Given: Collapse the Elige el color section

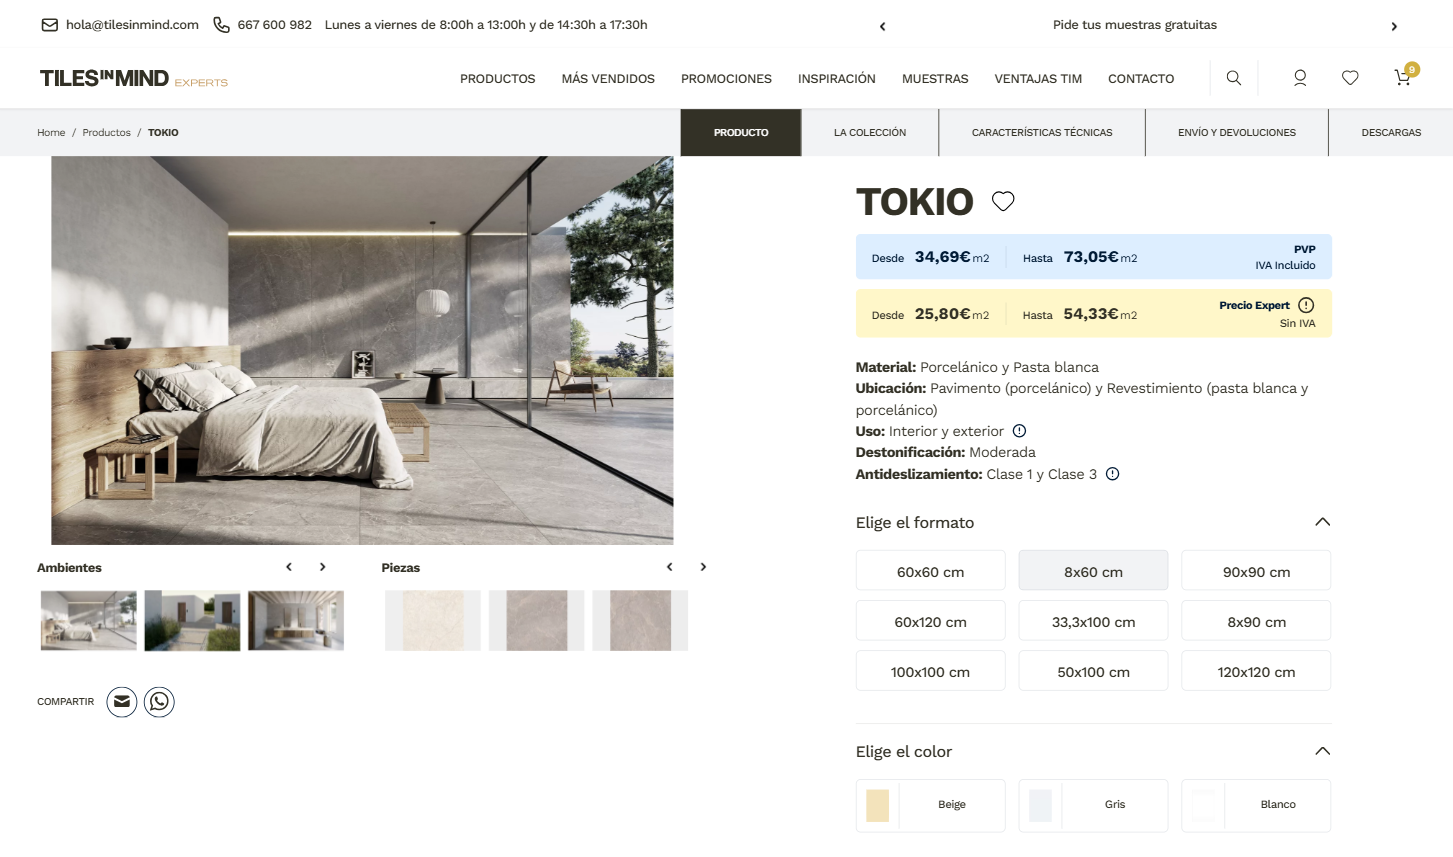Looking at the screenshot, I should tap(1322, 751).
